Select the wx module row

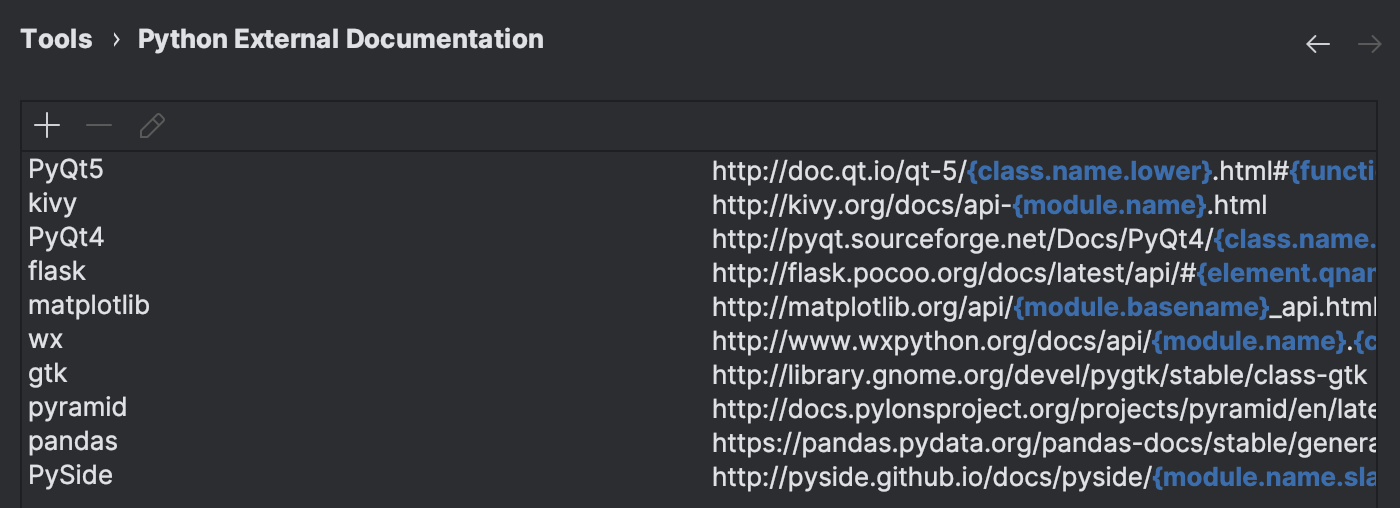[x=46, y=339]
